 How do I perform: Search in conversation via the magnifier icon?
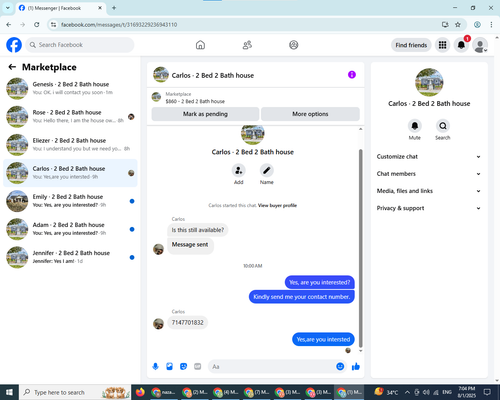443,126
